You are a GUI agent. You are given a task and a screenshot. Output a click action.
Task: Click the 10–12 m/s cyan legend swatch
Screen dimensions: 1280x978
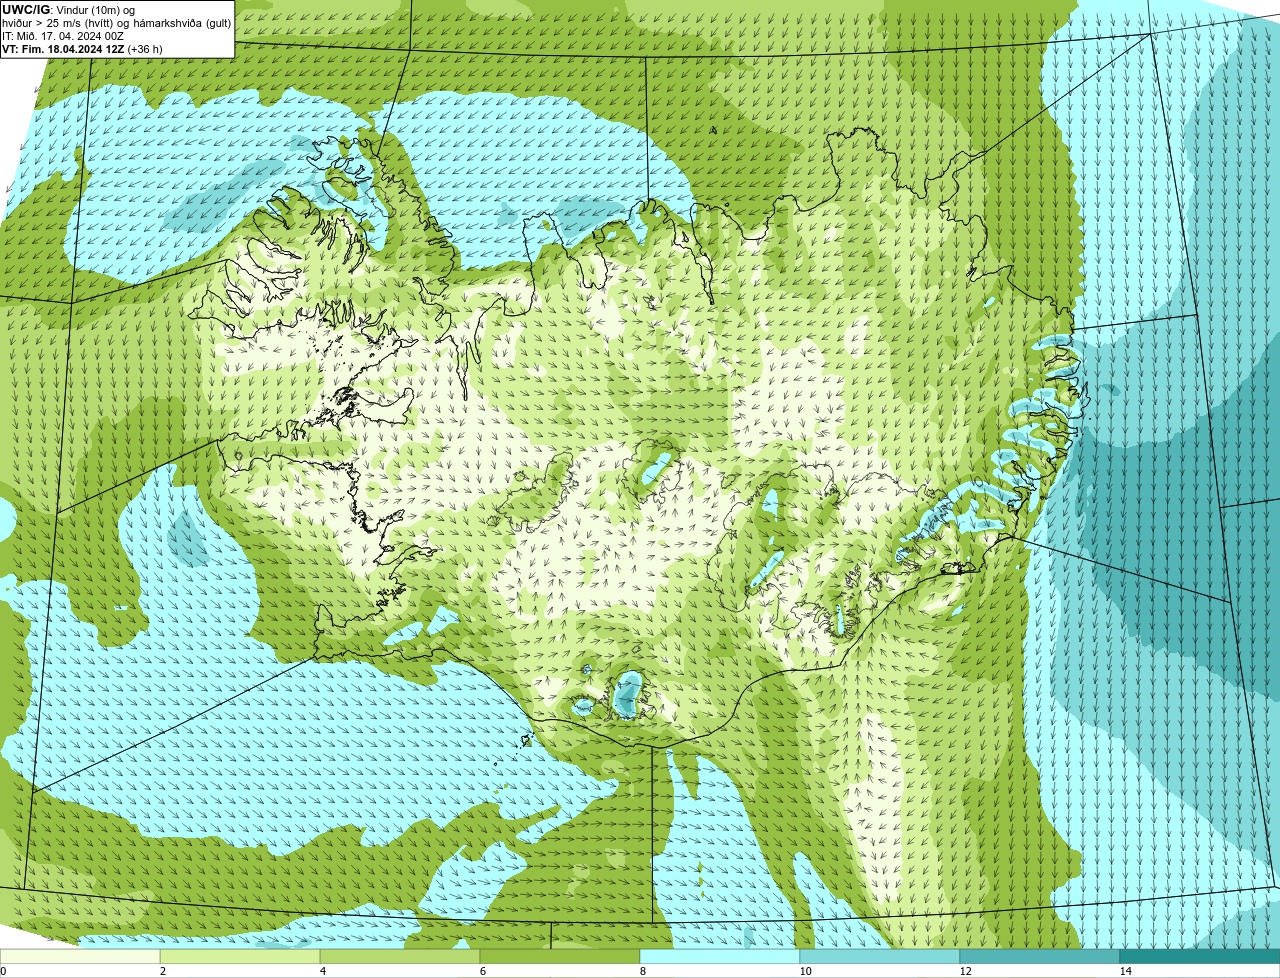tap(880, 956)
